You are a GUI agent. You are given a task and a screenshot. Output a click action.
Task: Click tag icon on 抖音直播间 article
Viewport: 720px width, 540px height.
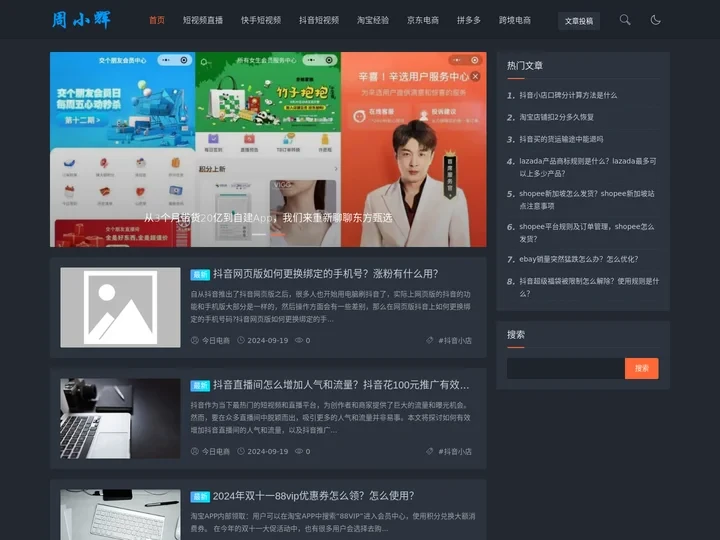tap(429, 451)
